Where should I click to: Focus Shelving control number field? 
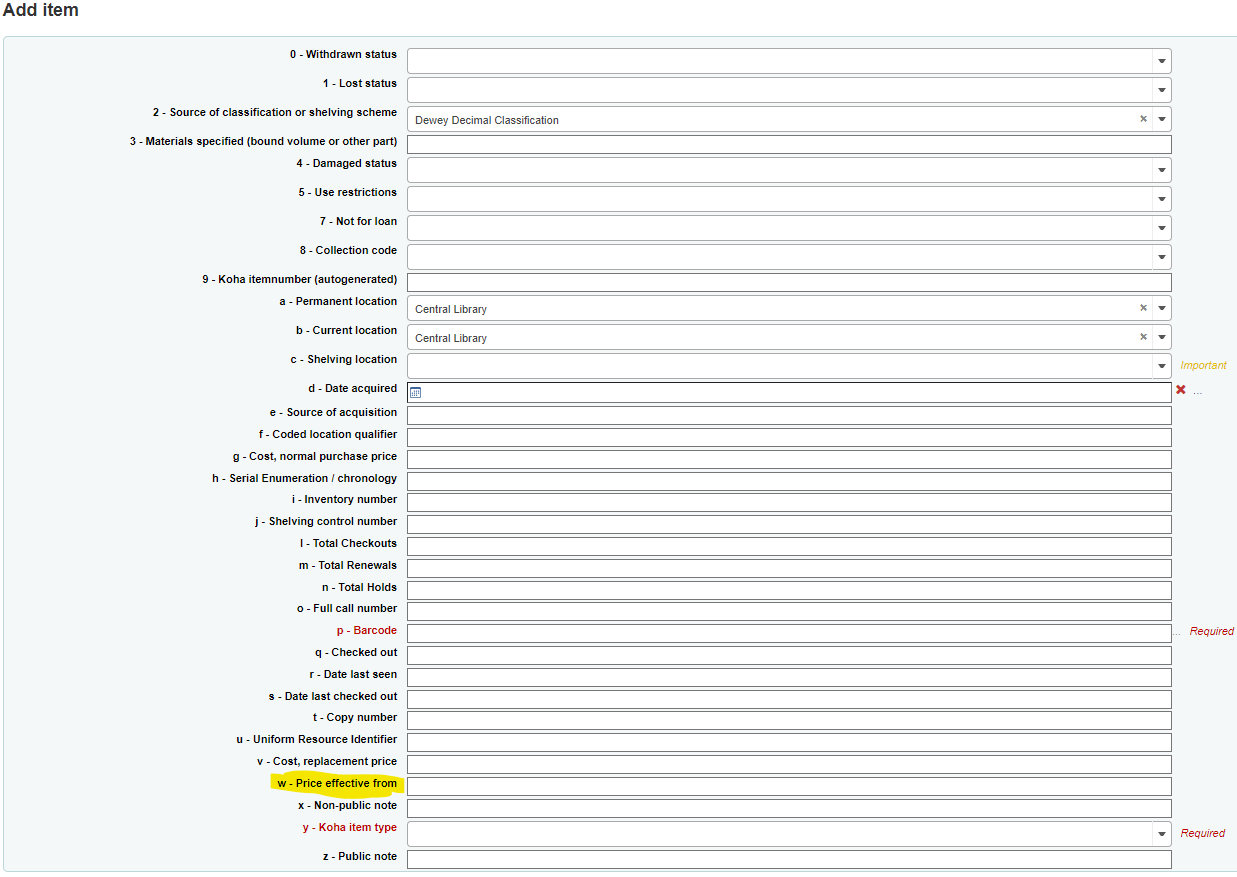pos(789,524)
